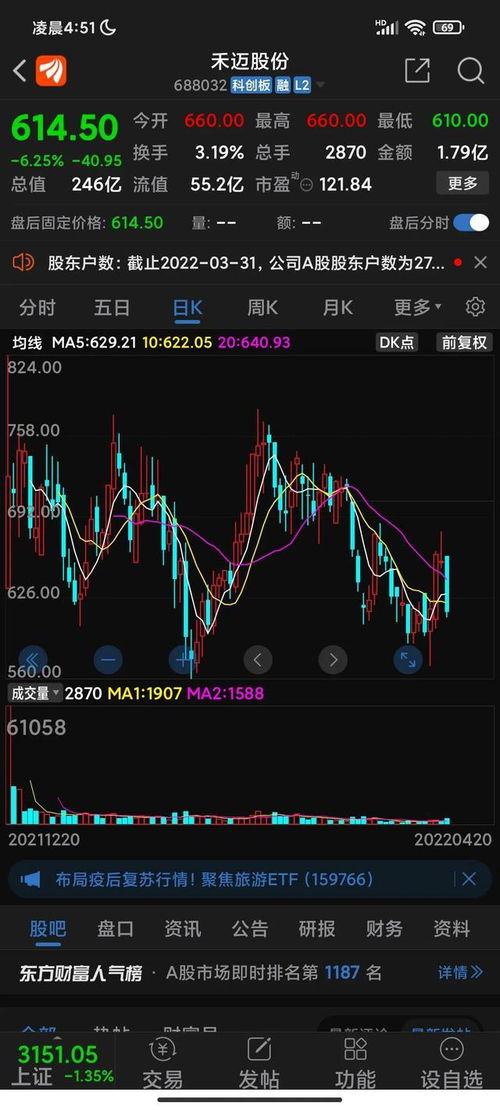Switch to the 资料 tab
This screenshot has height=1110, width=500.
(x=451, y=929)
